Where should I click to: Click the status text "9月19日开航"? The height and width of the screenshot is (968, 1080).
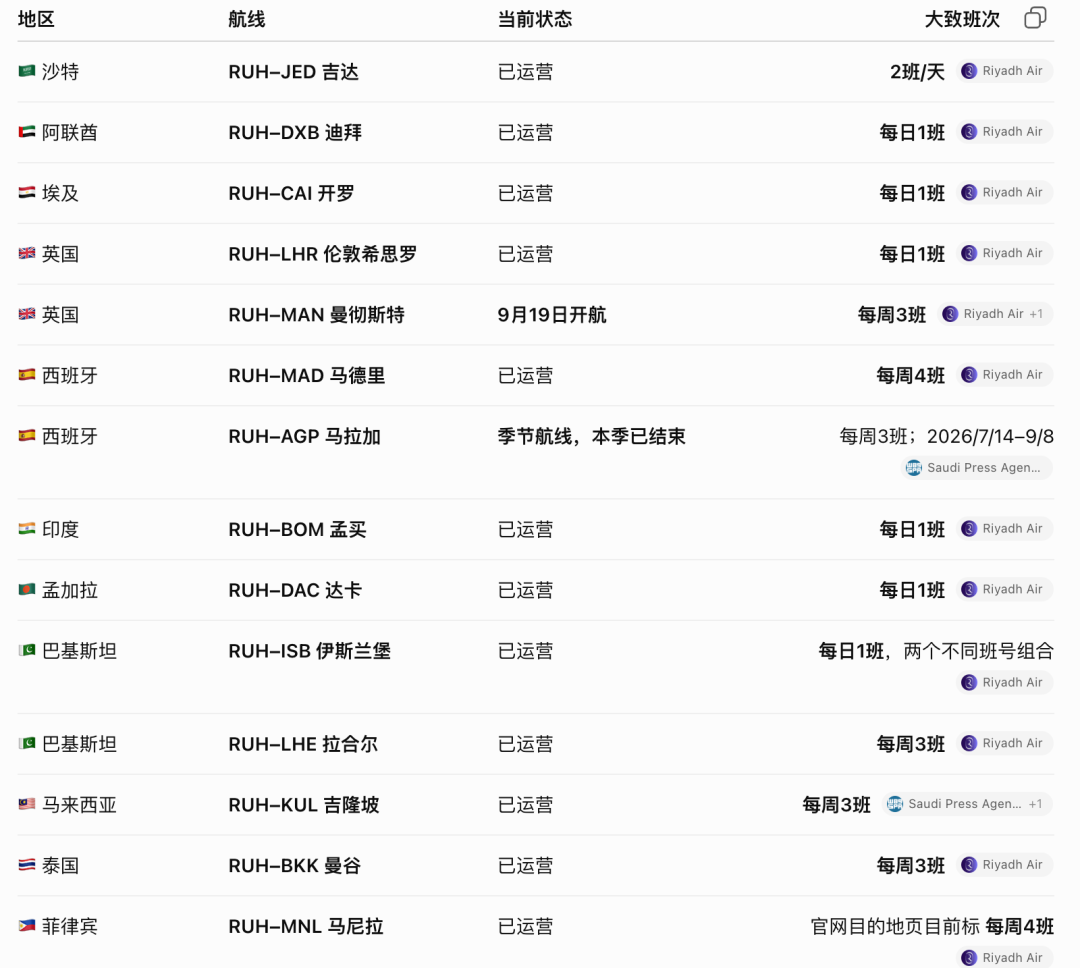click(552, 315)
